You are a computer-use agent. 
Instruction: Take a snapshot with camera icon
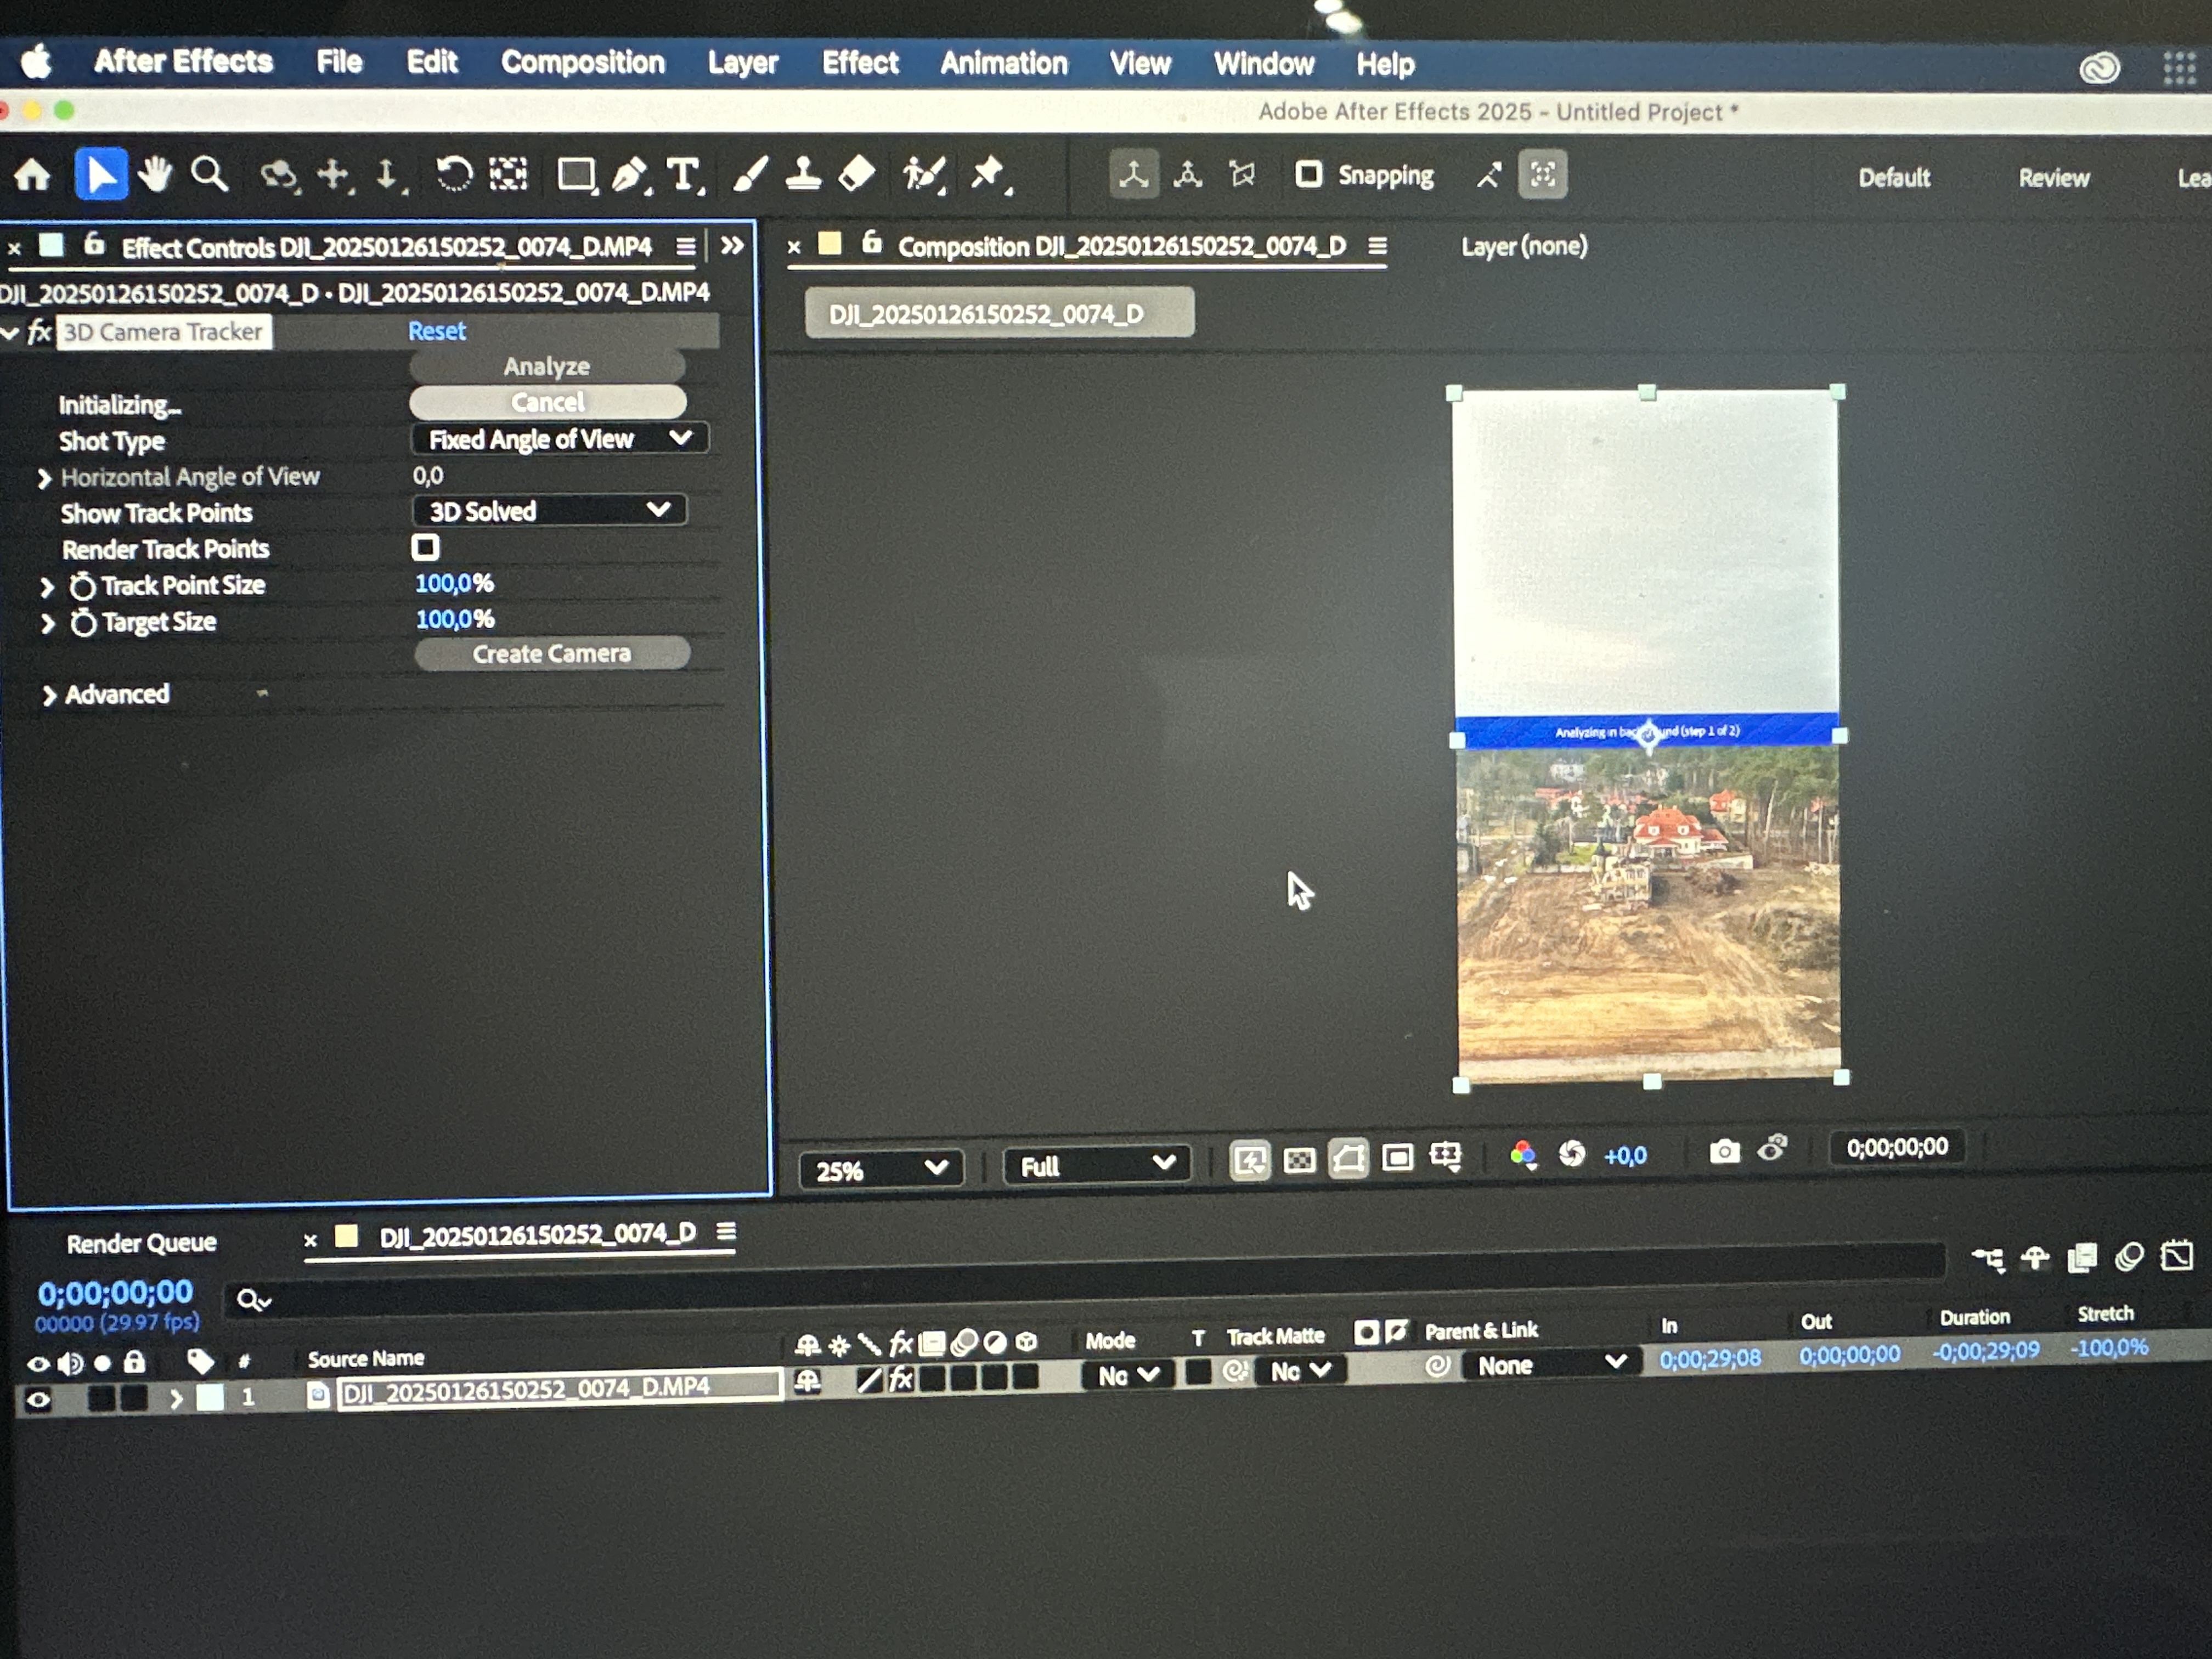point(1724,1151)
